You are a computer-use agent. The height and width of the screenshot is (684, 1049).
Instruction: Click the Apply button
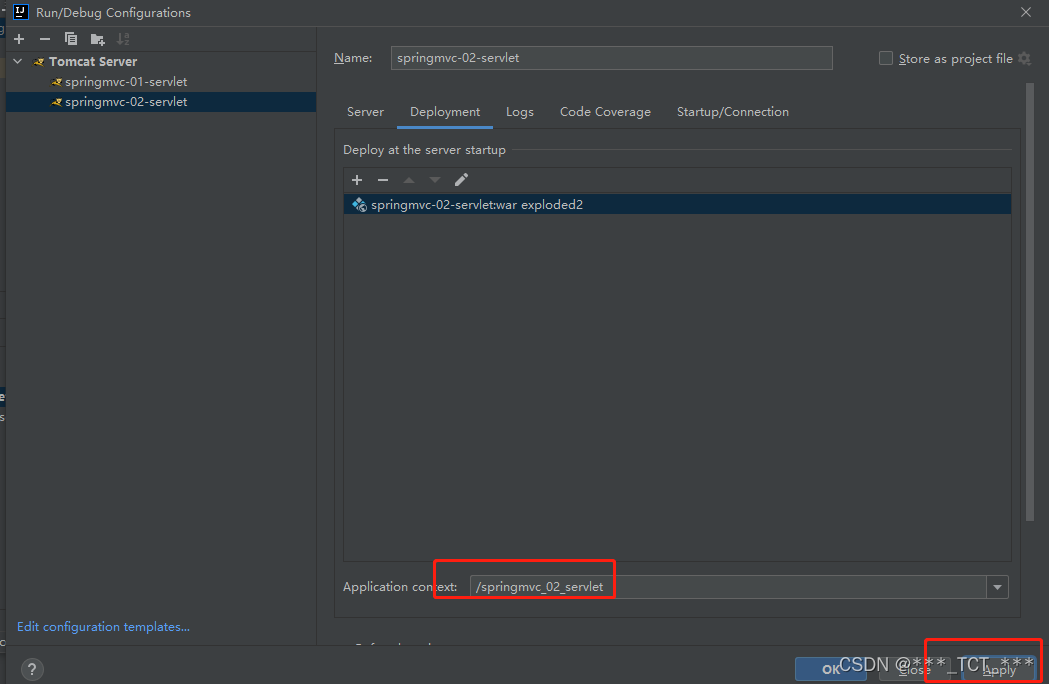click(x=999, y=669)
